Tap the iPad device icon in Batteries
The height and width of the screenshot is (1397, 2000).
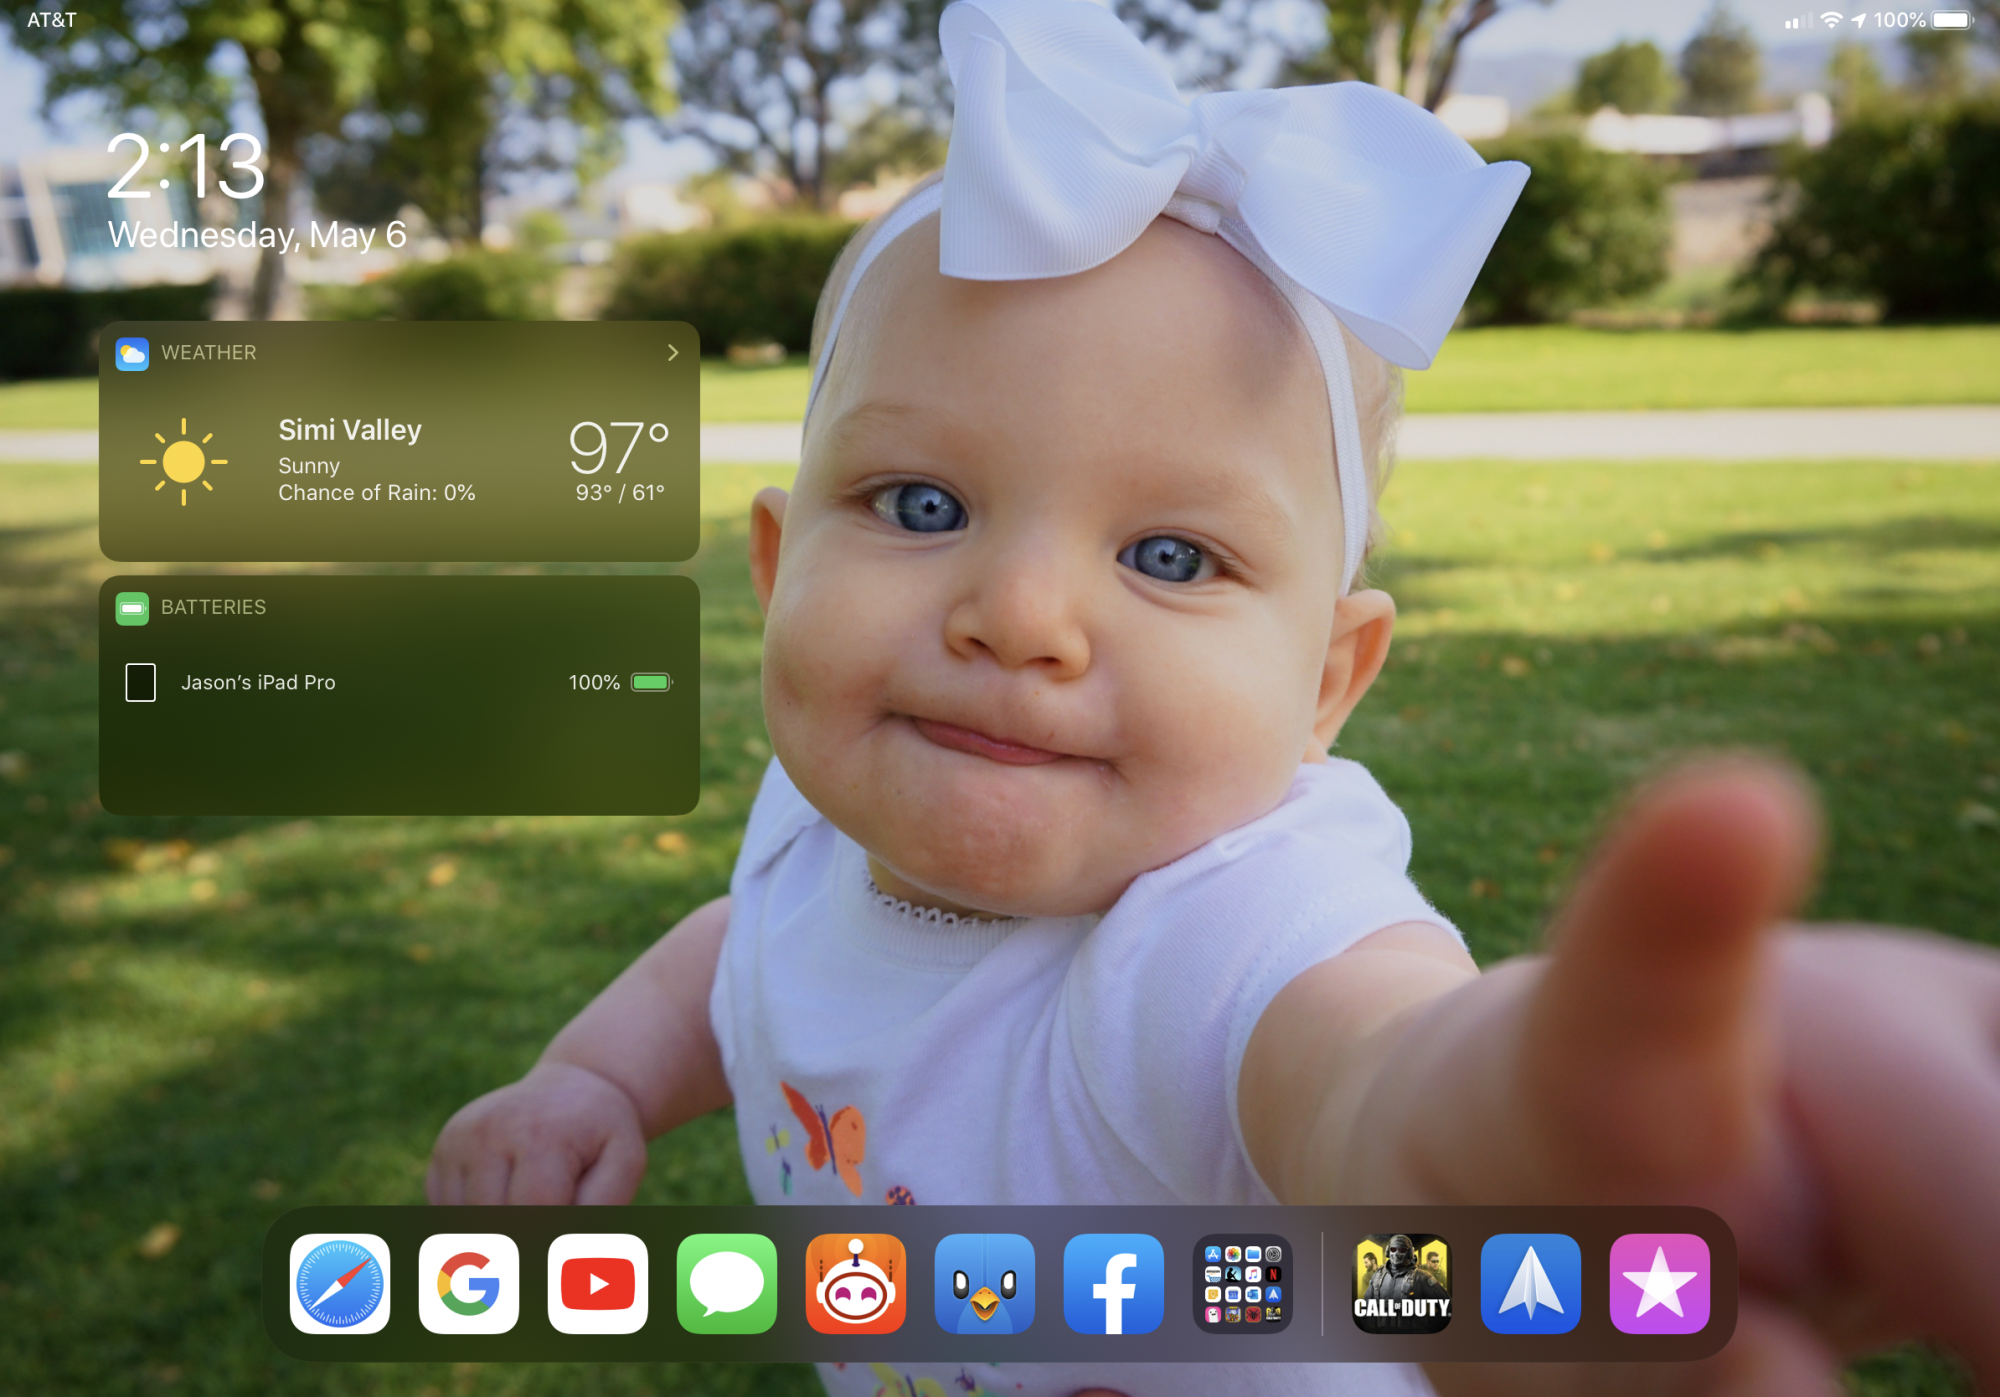141,682
